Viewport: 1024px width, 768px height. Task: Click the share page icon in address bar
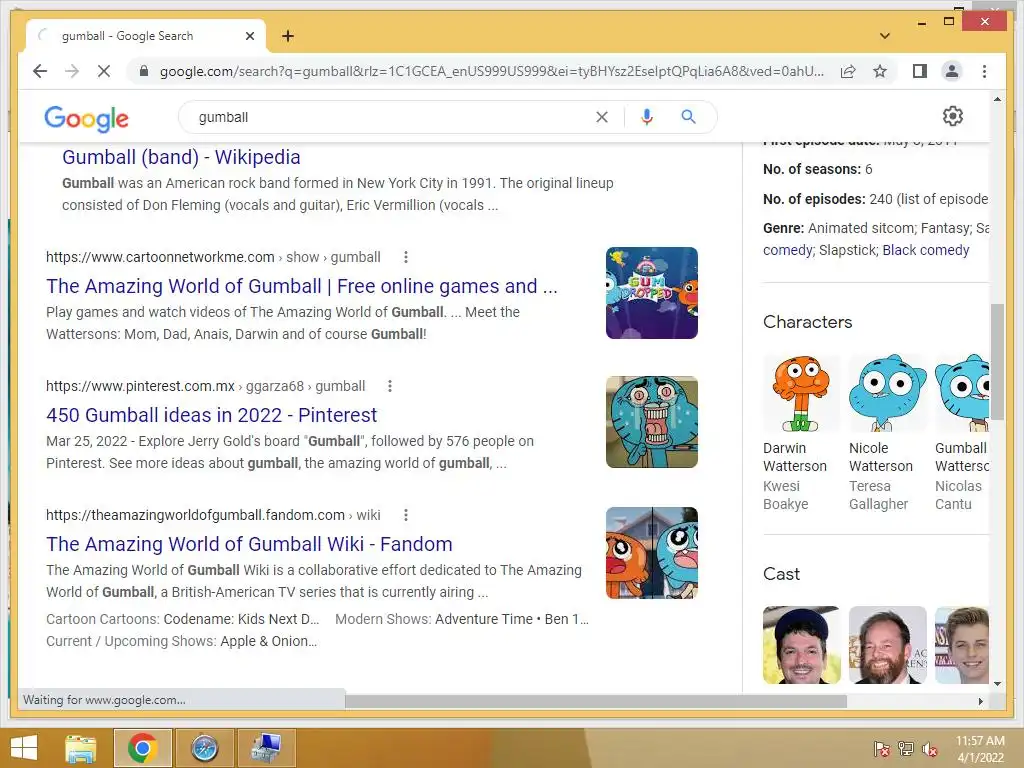point(848,71)
